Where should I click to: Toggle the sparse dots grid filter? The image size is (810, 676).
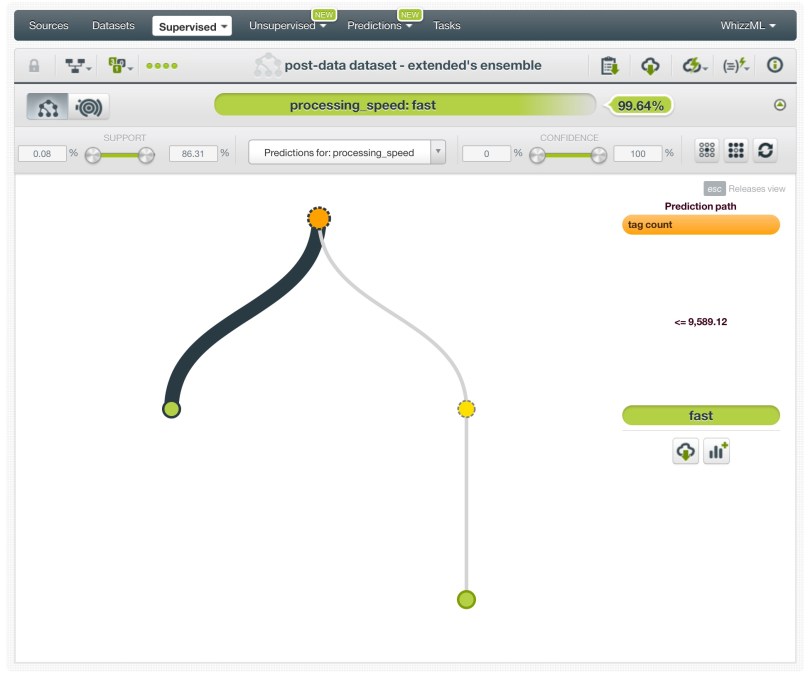(x=707, y=151)
